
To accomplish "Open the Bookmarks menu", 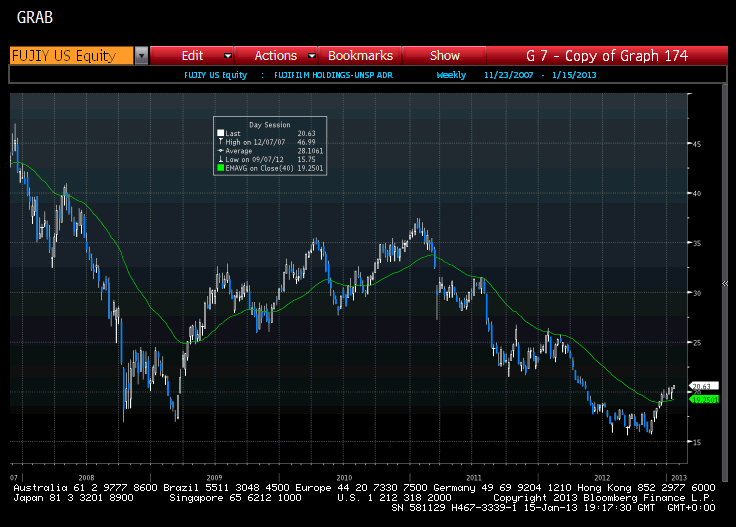I will click(x=360, y=56).
